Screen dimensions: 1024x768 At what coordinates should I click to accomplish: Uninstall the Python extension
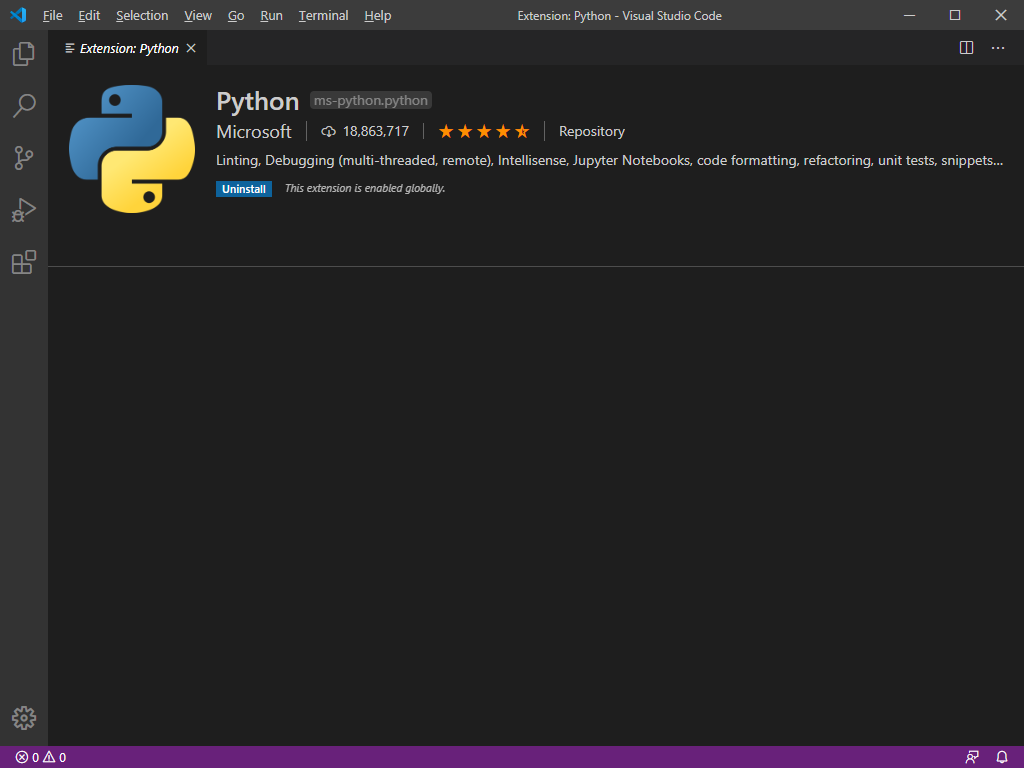click(244, 189)
